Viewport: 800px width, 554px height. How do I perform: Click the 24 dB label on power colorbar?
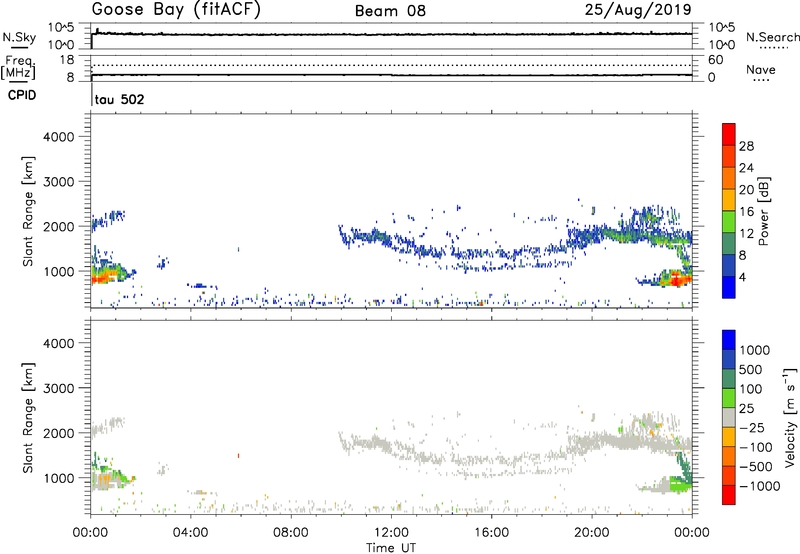click(x=746, y=168)
